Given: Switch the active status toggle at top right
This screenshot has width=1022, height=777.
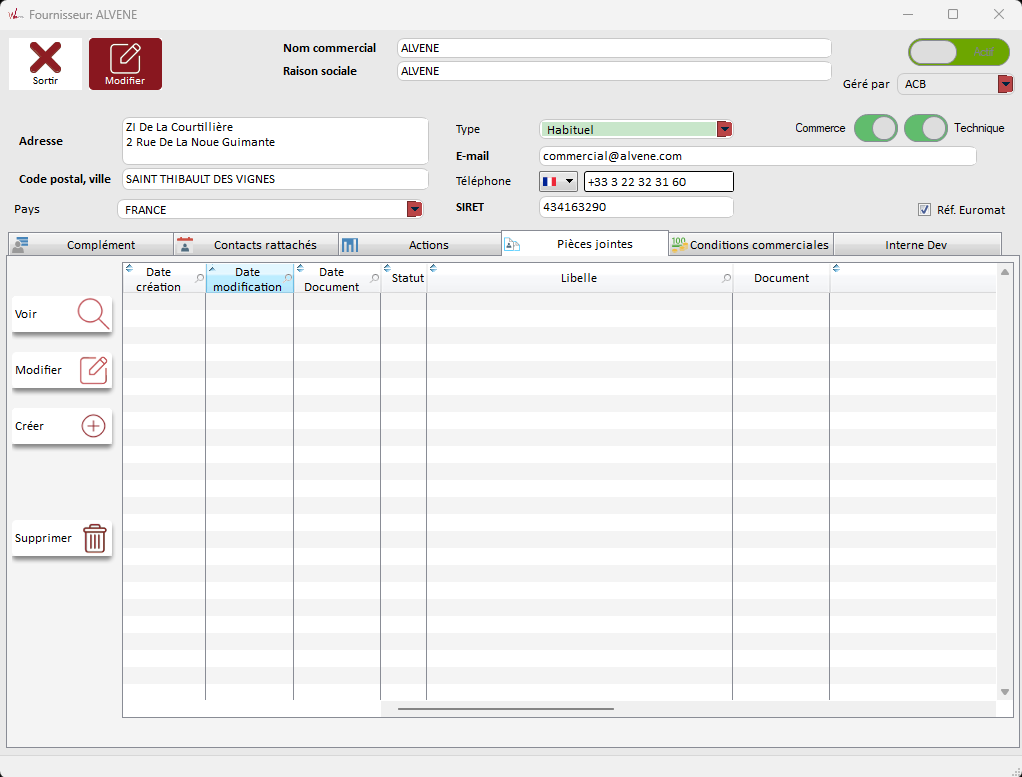Looking at the screenshot, I should tap(958, 52).
